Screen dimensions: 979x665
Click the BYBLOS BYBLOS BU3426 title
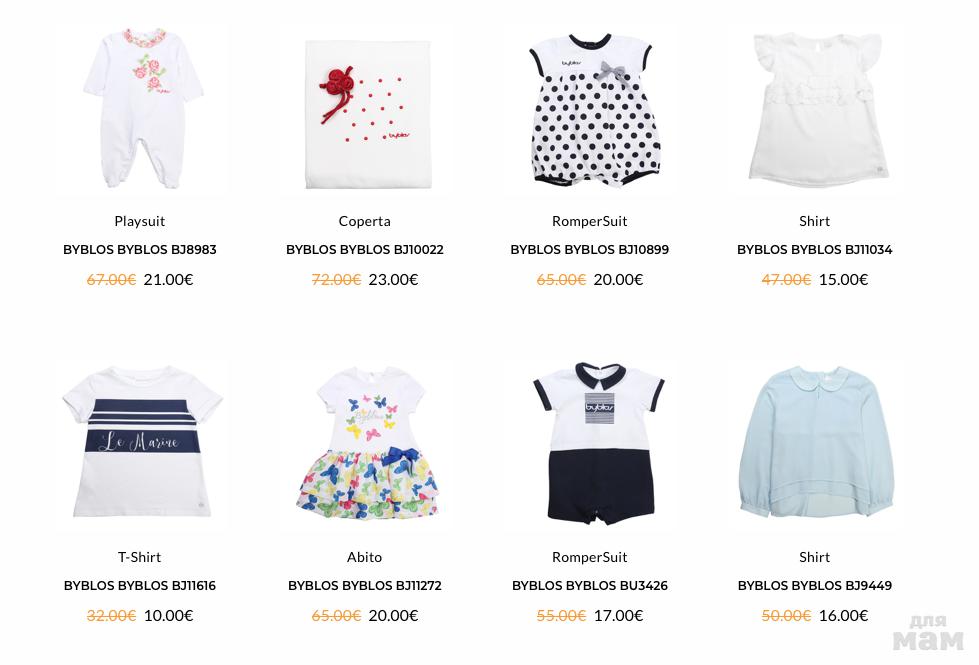point(589,586)
